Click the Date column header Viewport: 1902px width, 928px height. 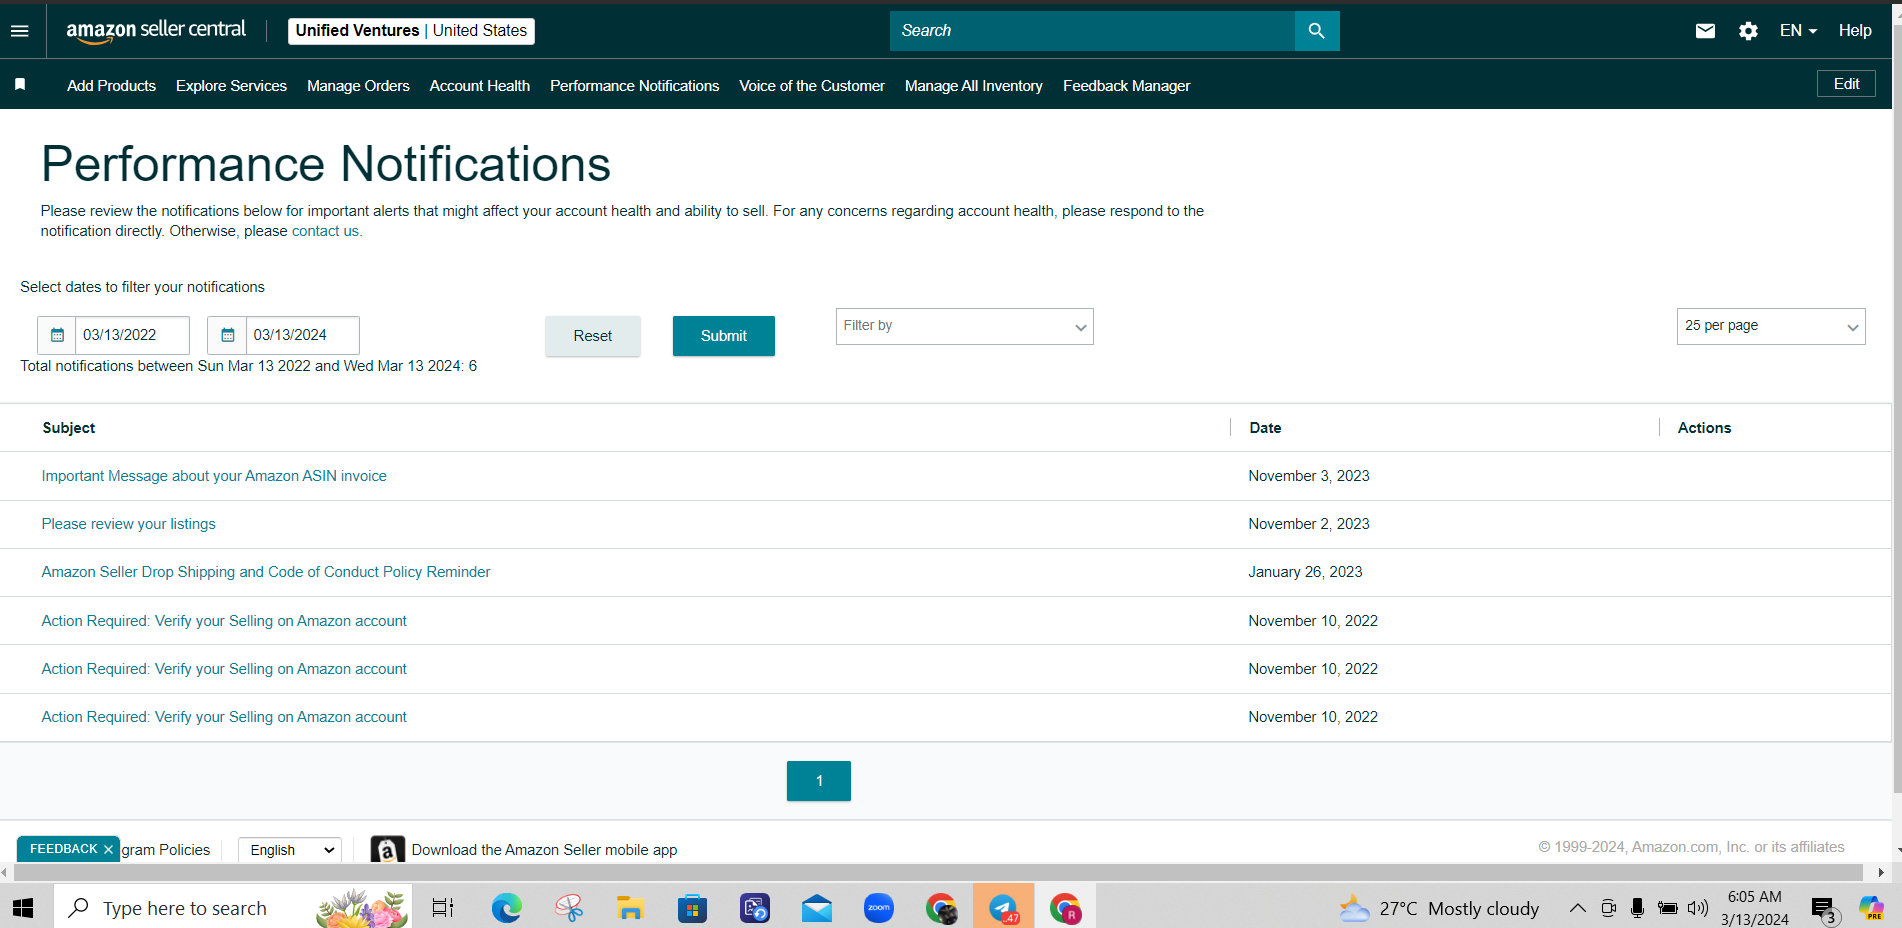(x=1265, y=428)
